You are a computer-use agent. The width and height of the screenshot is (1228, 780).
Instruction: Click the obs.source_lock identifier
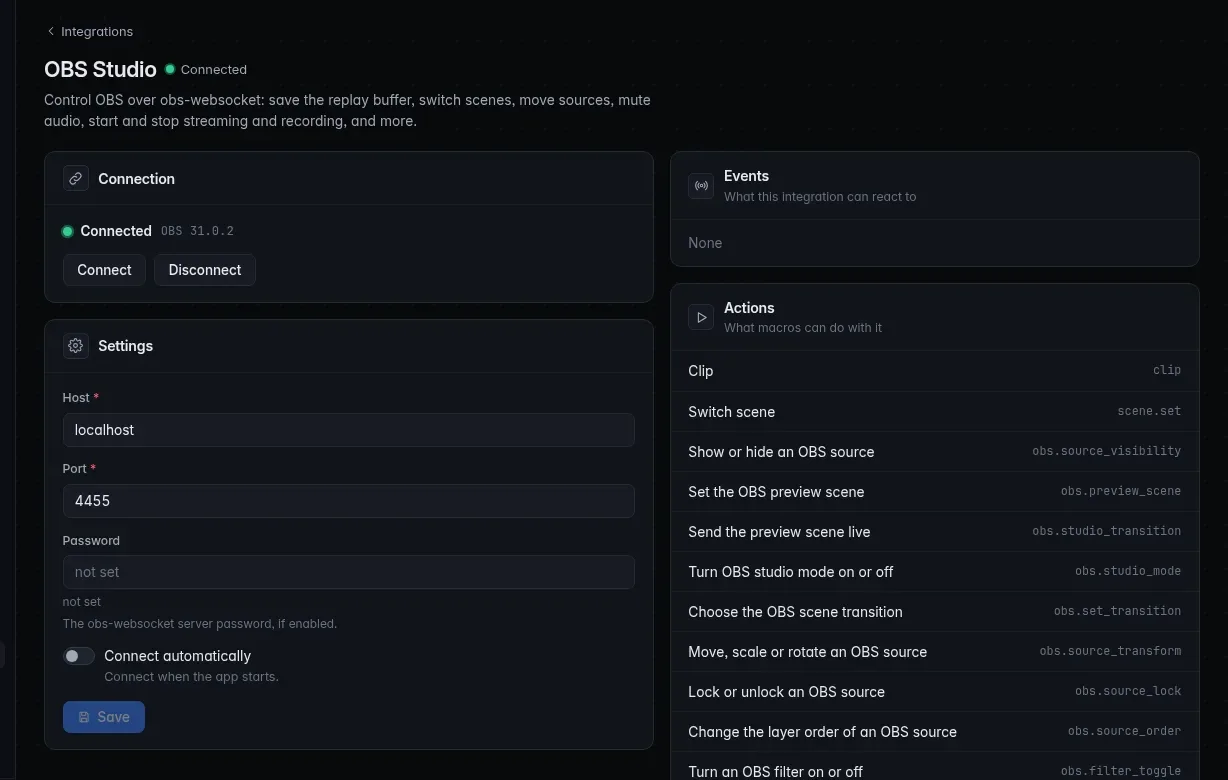pos(1128,691)
